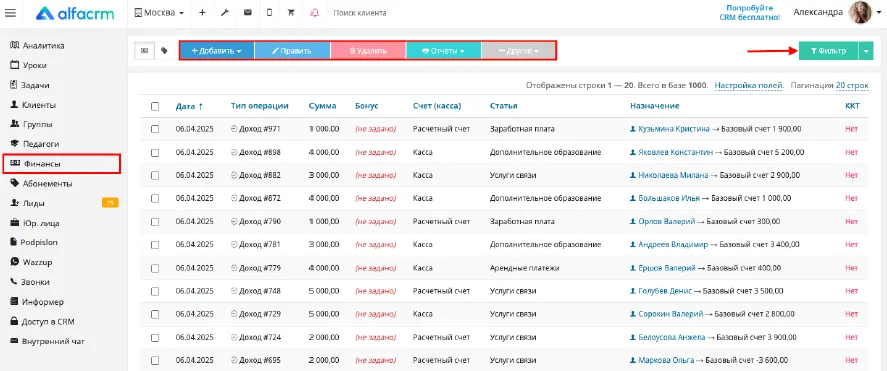Open Задачи in the sidebar
887x371 pixels.
click(x=30, y=85)
